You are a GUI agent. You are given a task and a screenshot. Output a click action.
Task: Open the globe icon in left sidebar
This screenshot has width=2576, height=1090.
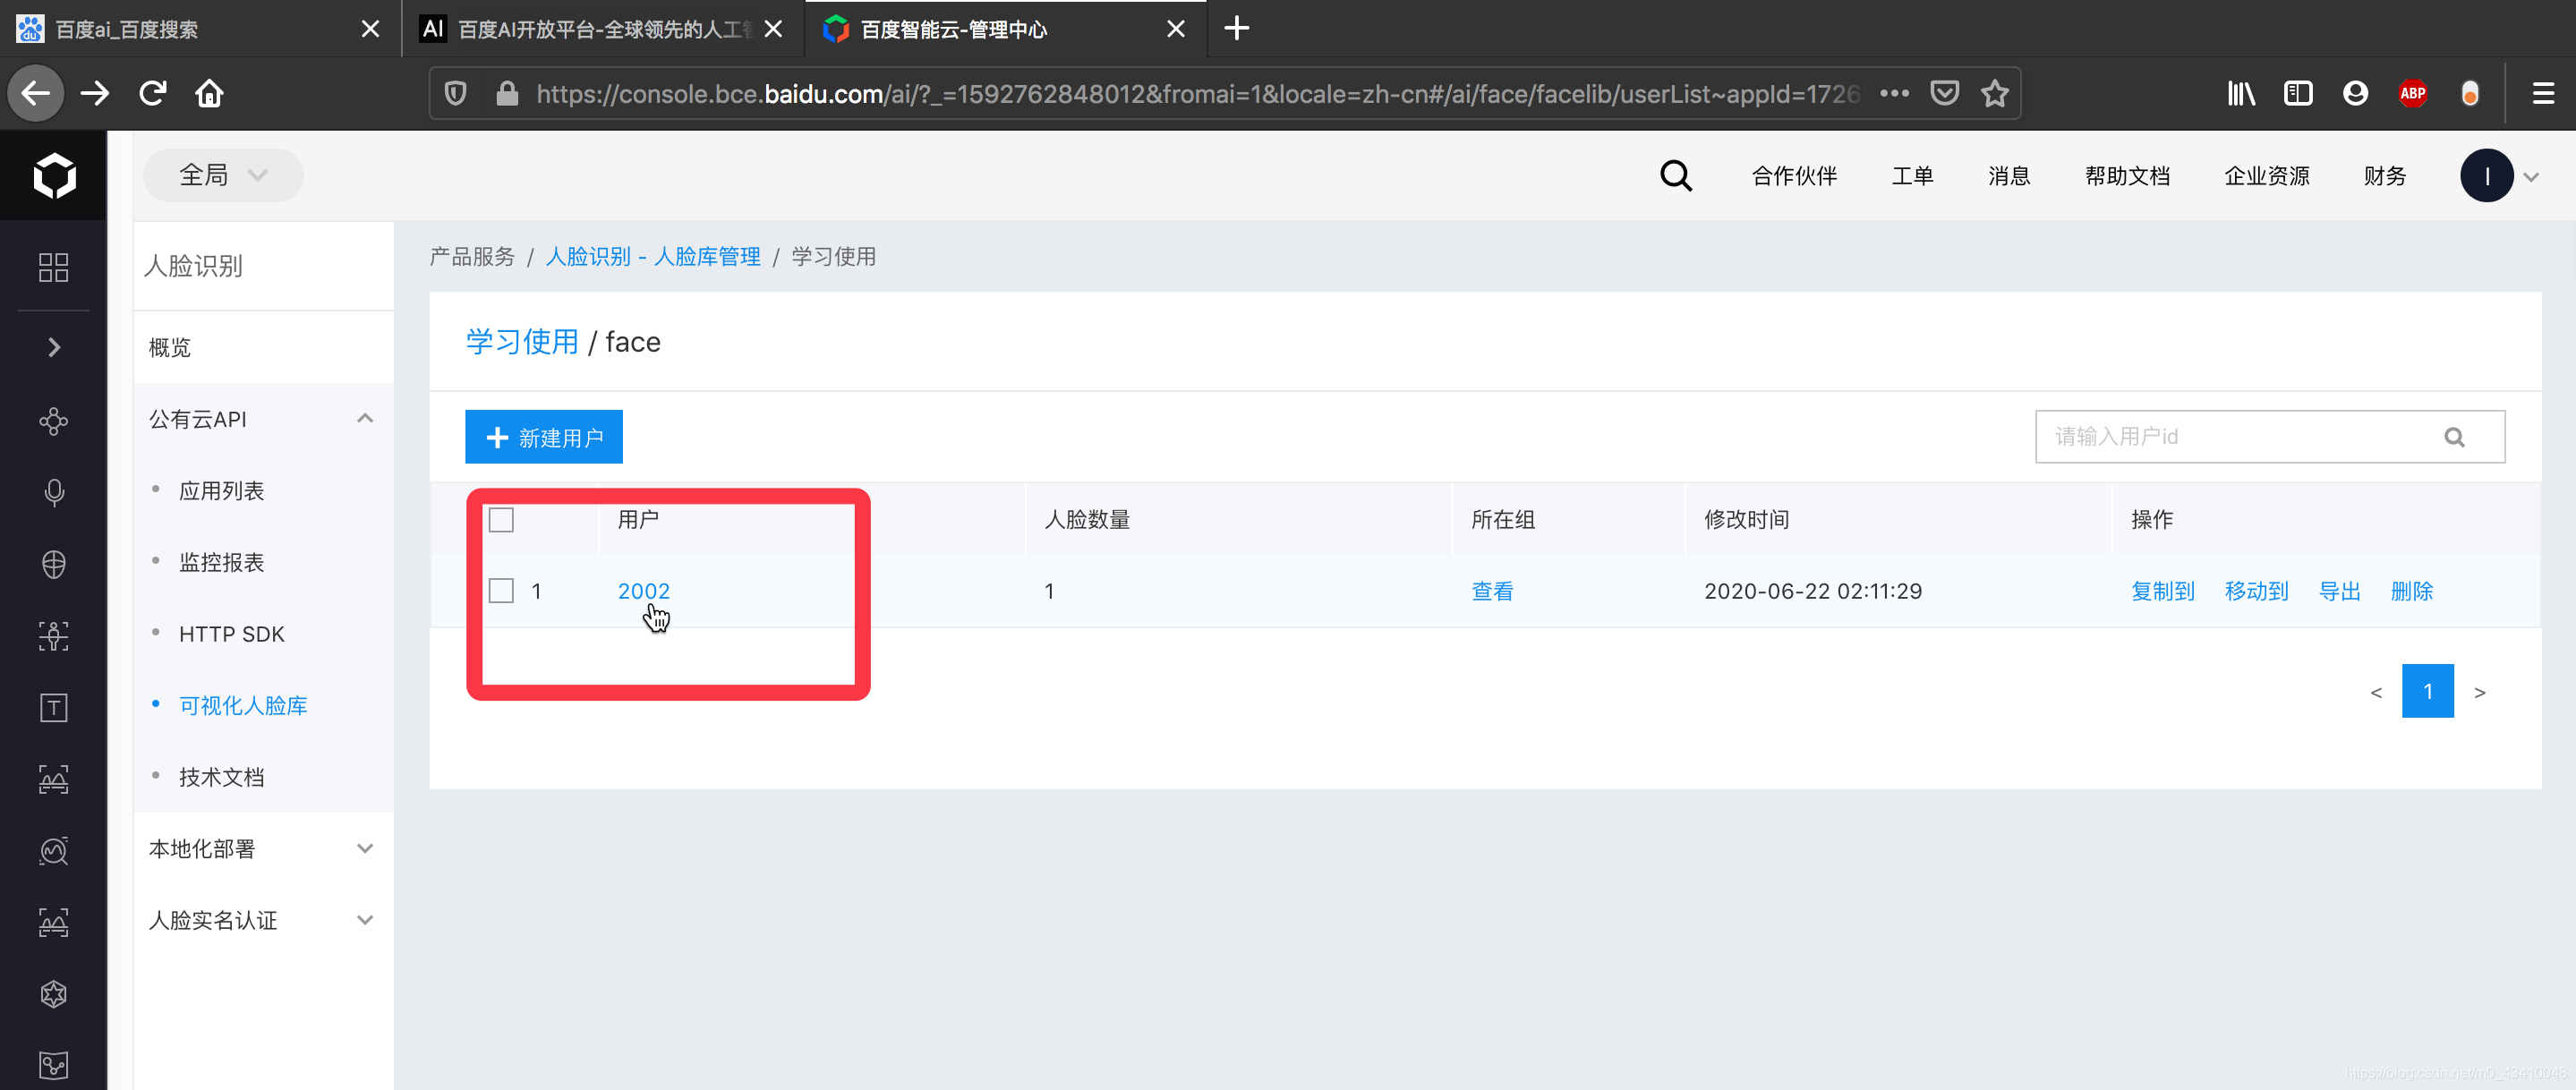click(54, 564)
